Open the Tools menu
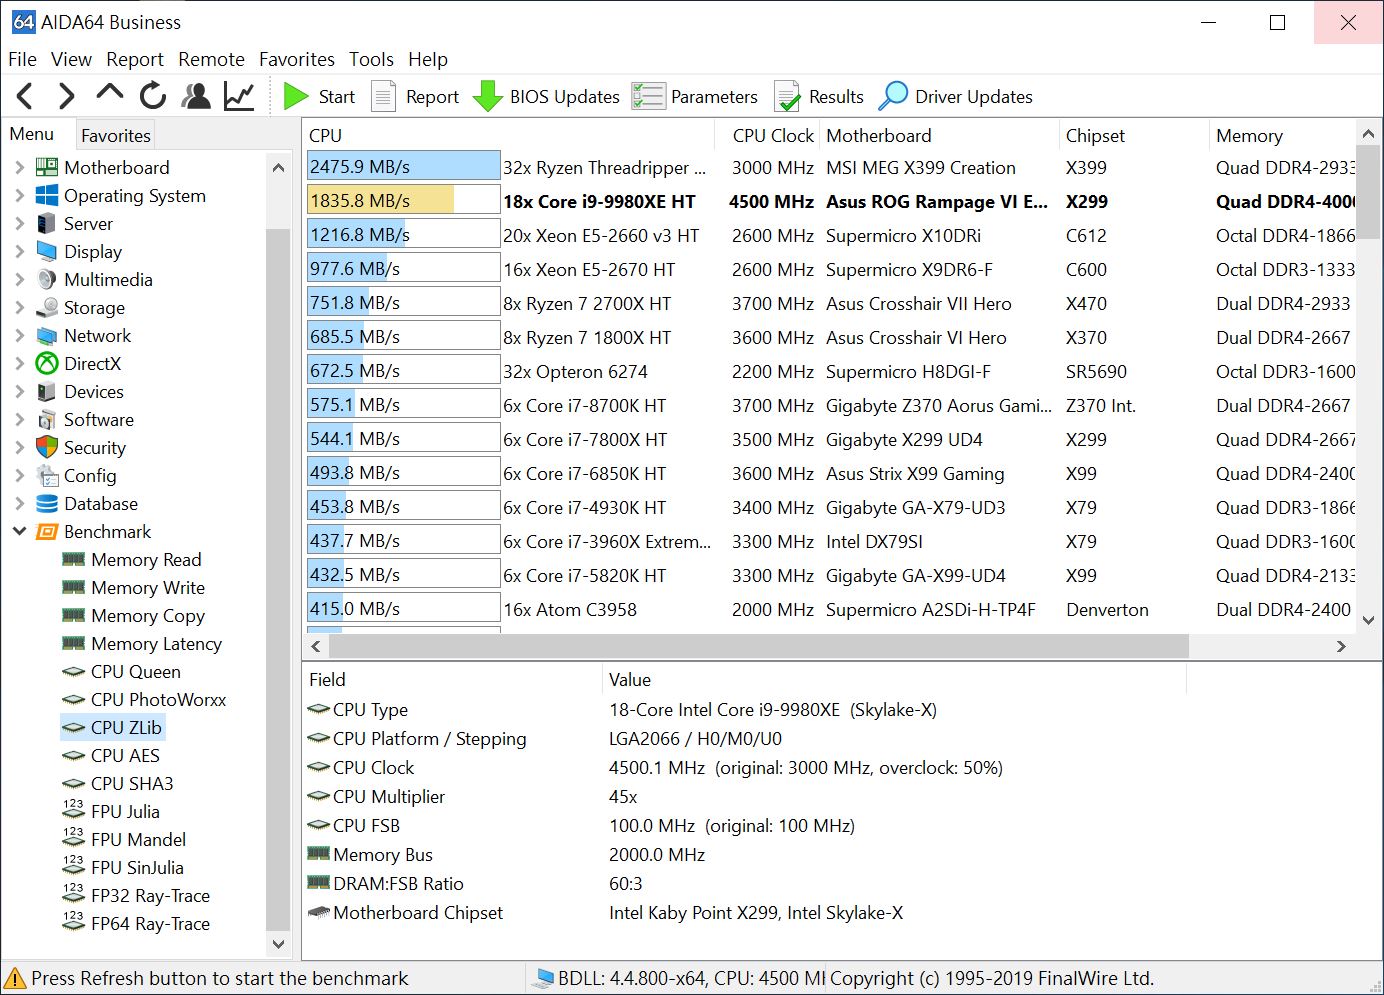This screenshot has width=1384, height=995. (371, 59)
